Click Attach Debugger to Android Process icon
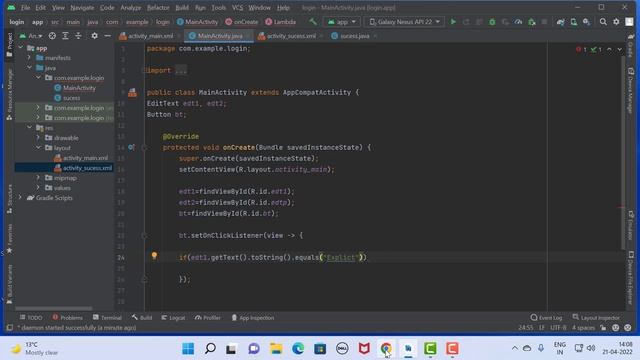 (x=531, y=22)
